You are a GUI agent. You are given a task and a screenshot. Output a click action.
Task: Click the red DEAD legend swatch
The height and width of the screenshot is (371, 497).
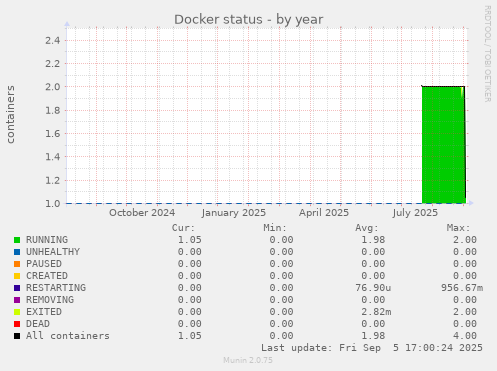pos(17,324)
